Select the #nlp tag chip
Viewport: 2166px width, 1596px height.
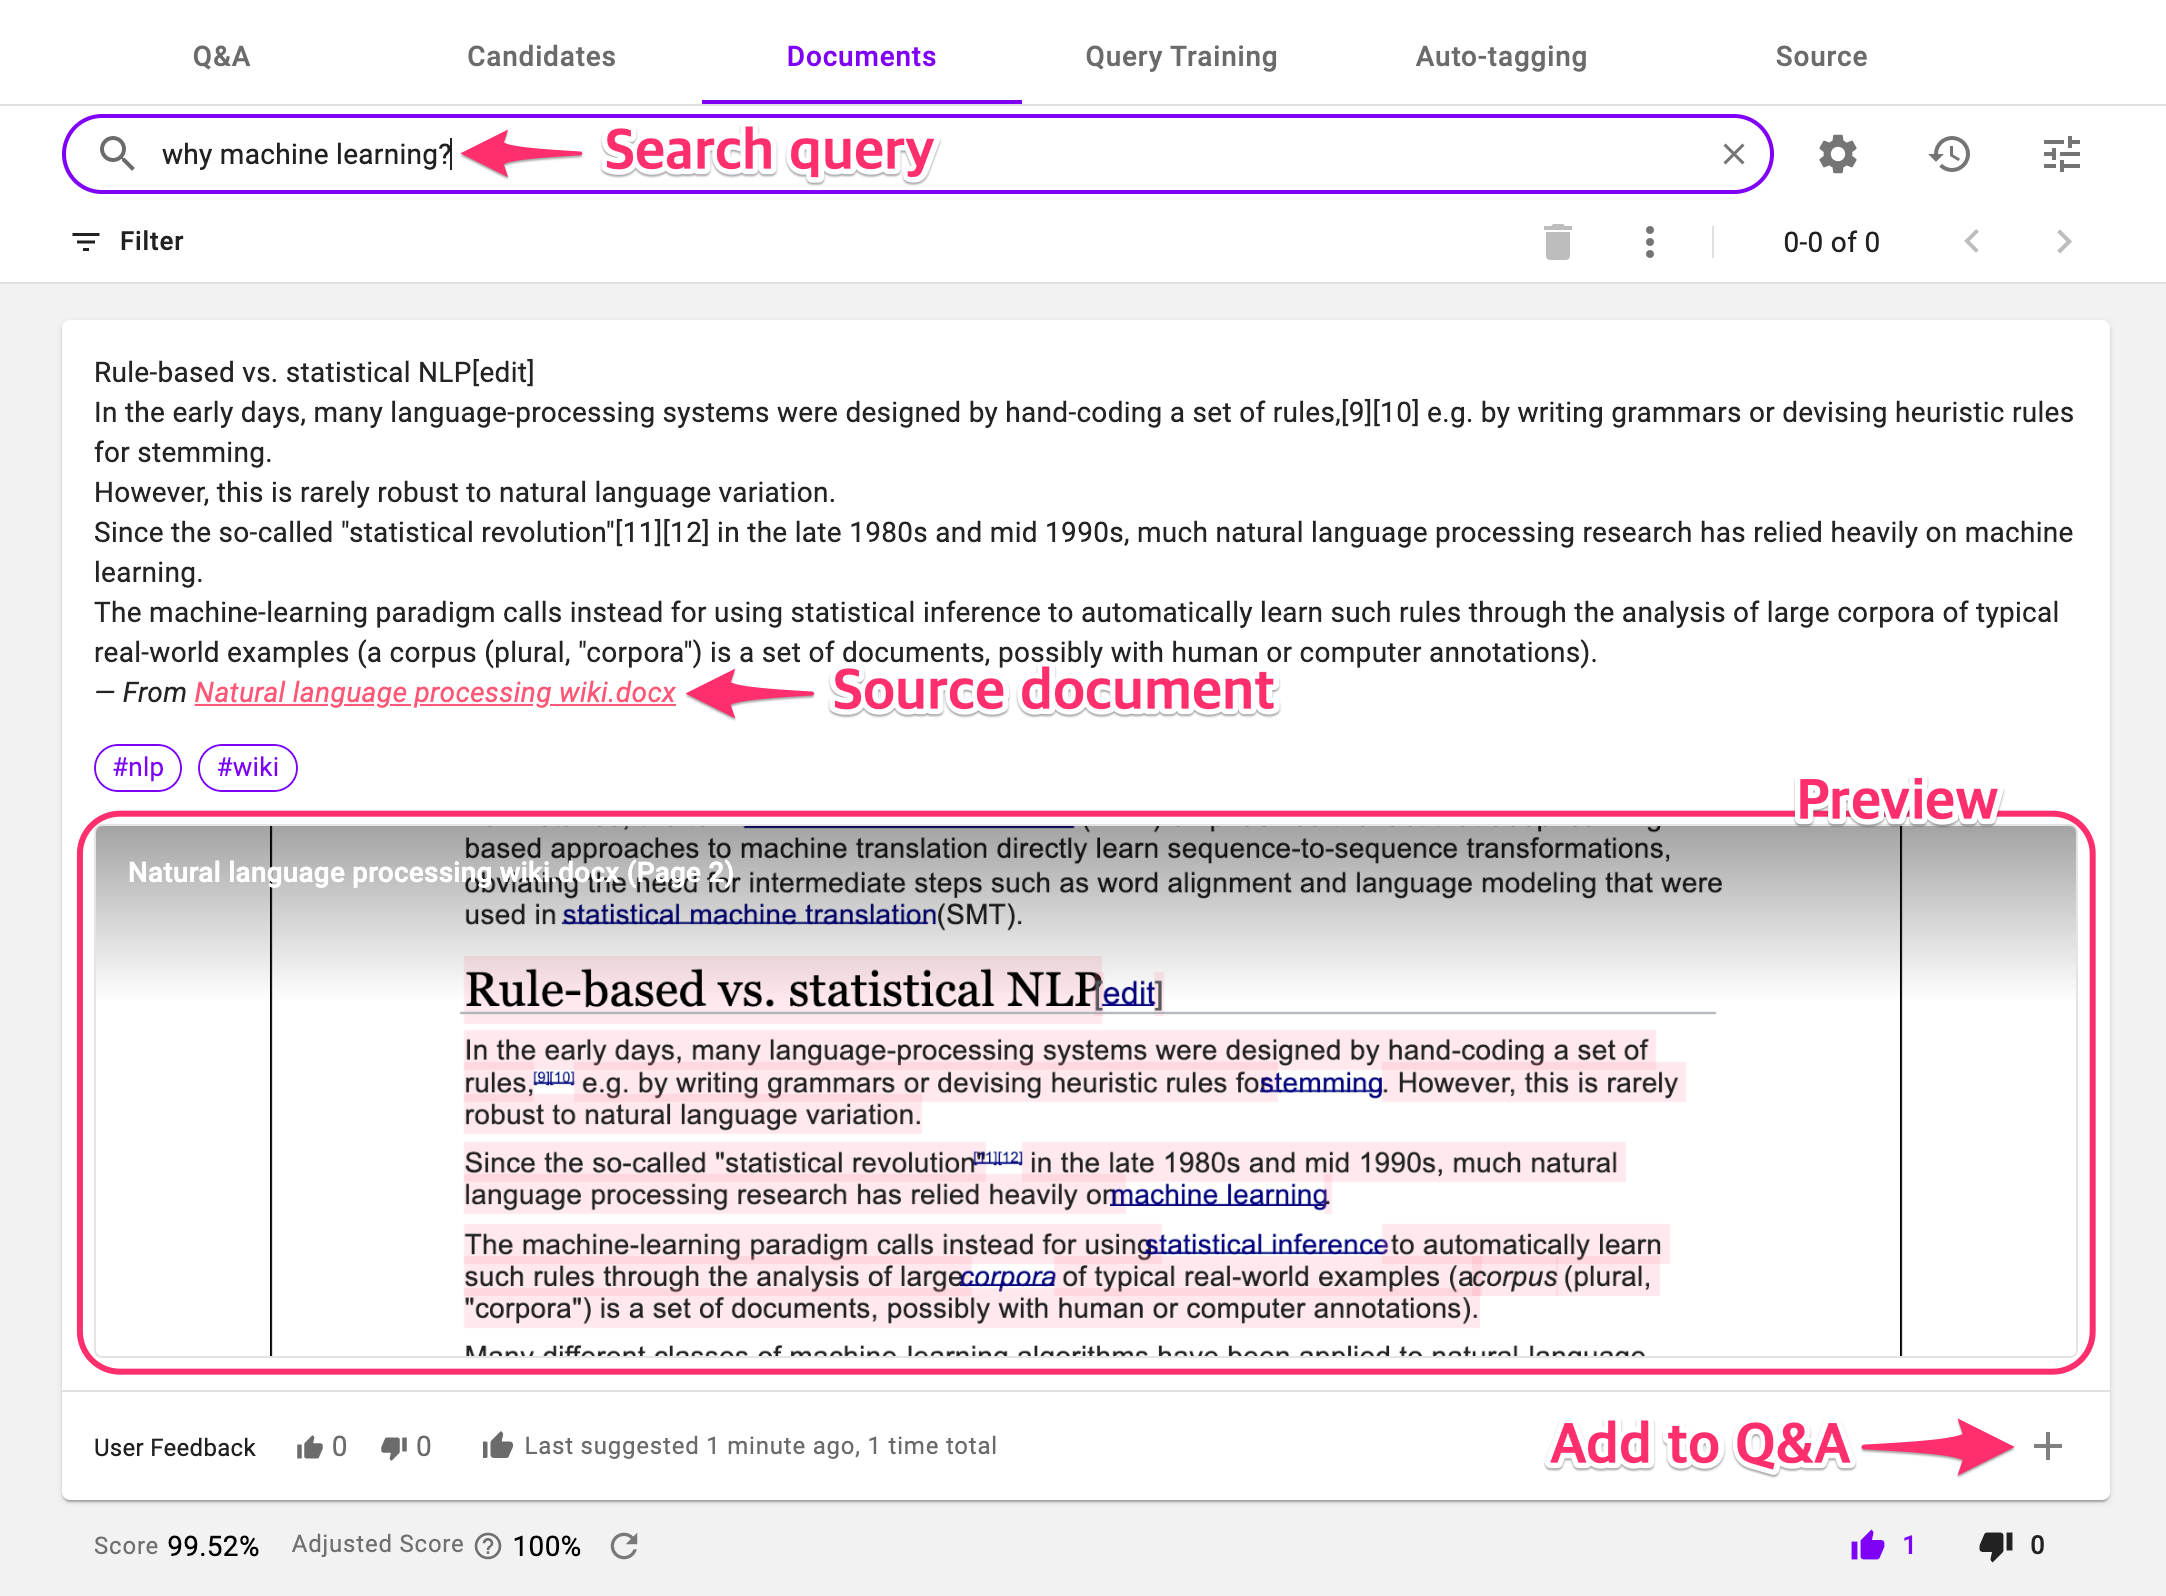point(138,768)
